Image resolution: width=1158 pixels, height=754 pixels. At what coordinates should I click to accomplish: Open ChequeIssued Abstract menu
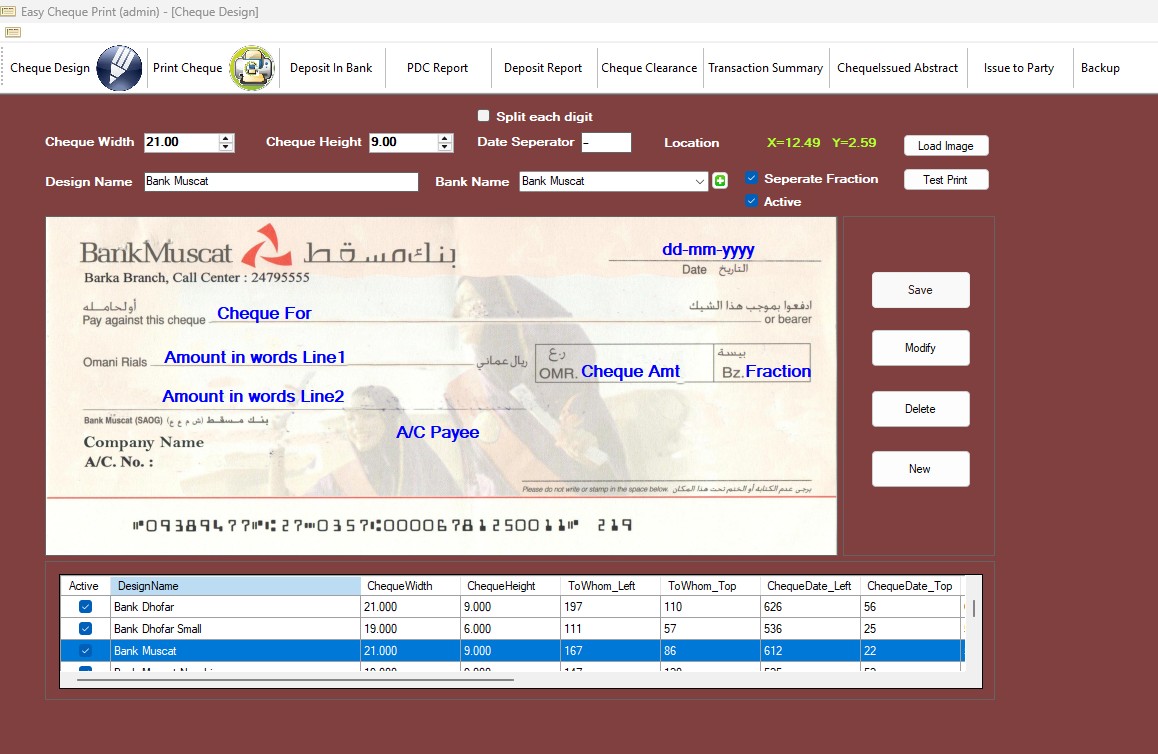[x=897, y=68]
